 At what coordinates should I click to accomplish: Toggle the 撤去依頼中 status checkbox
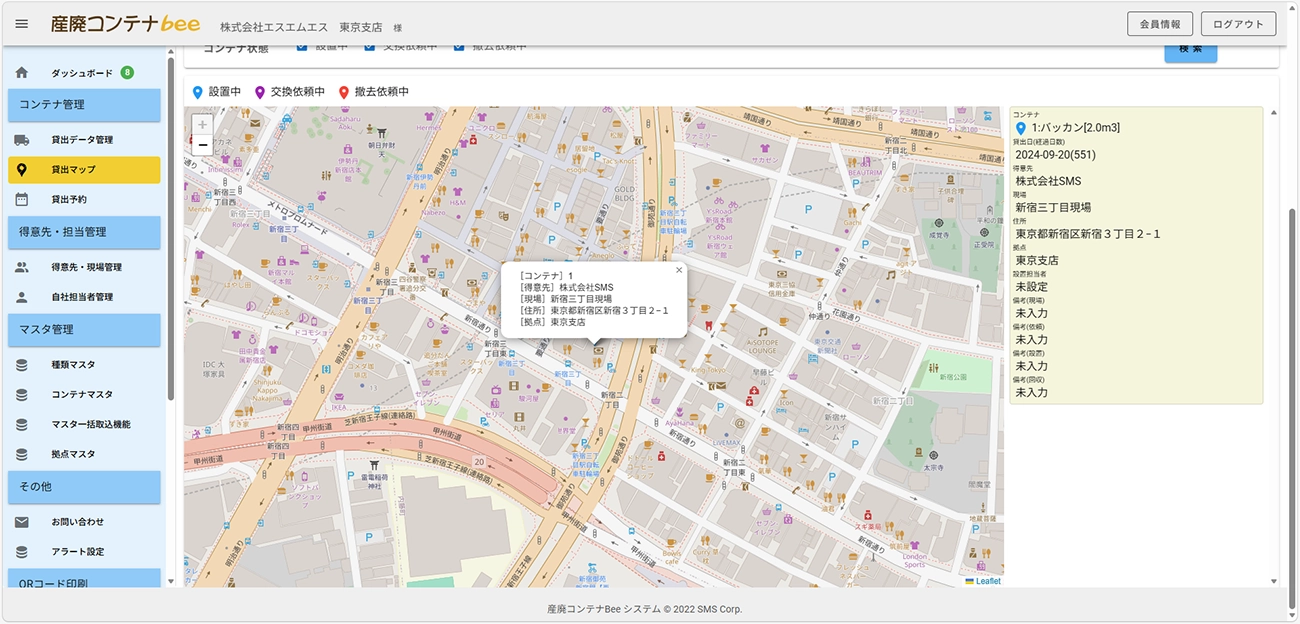(x=459, y=48)
